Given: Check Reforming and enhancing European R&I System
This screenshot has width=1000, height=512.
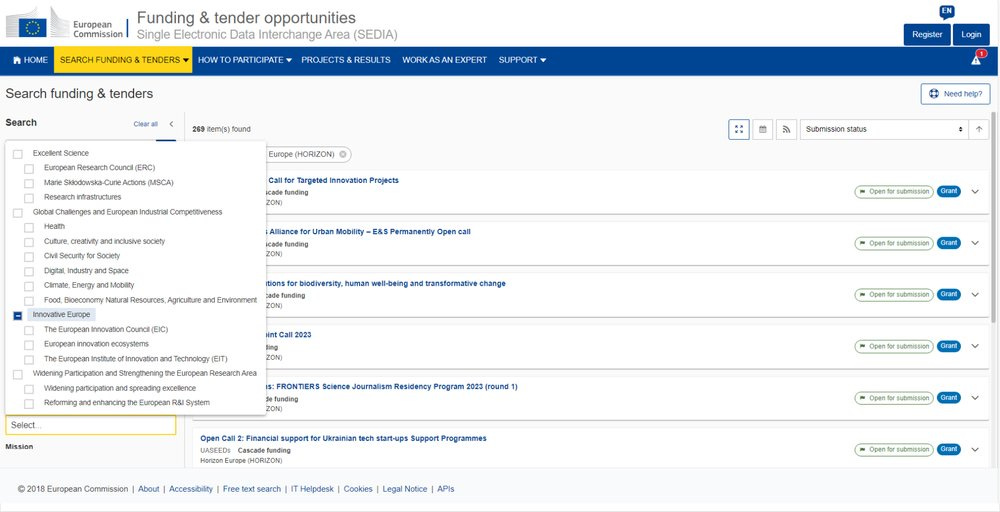Looking at the screenshot, I should point(29,404).
